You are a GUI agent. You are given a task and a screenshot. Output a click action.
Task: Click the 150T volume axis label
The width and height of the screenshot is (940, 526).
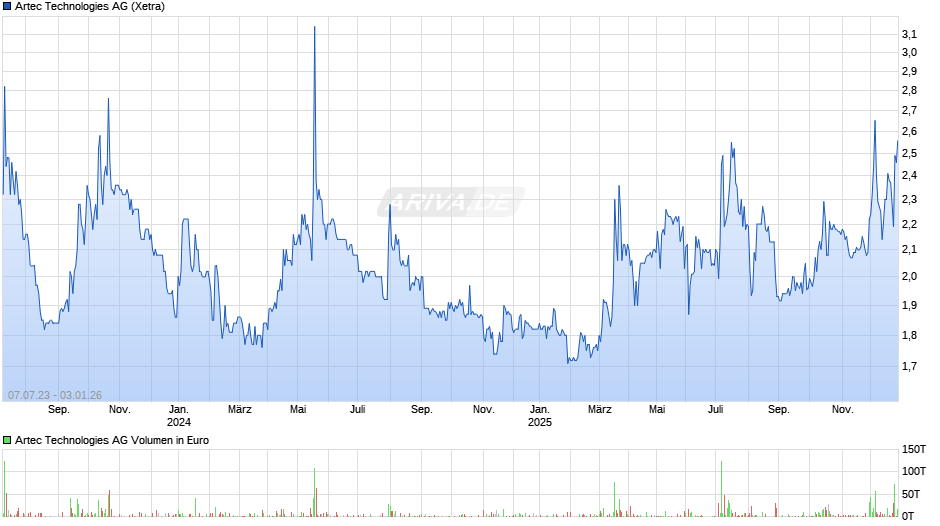[914, 449]
